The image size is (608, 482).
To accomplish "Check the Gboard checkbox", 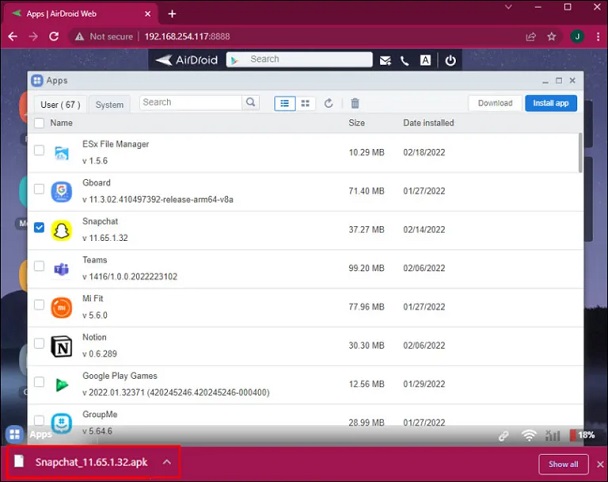I will (x=39, y=189).
